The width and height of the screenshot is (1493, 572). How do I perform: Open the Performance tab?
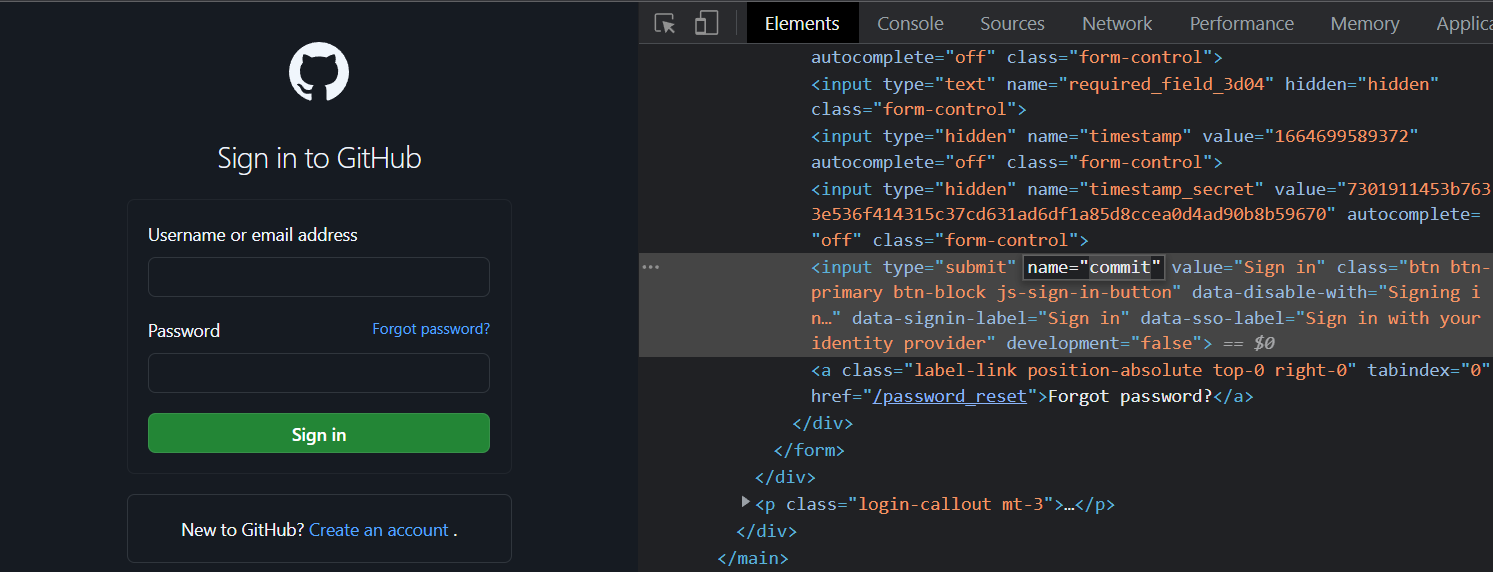pyautogui.click(x=1241, y=23)
